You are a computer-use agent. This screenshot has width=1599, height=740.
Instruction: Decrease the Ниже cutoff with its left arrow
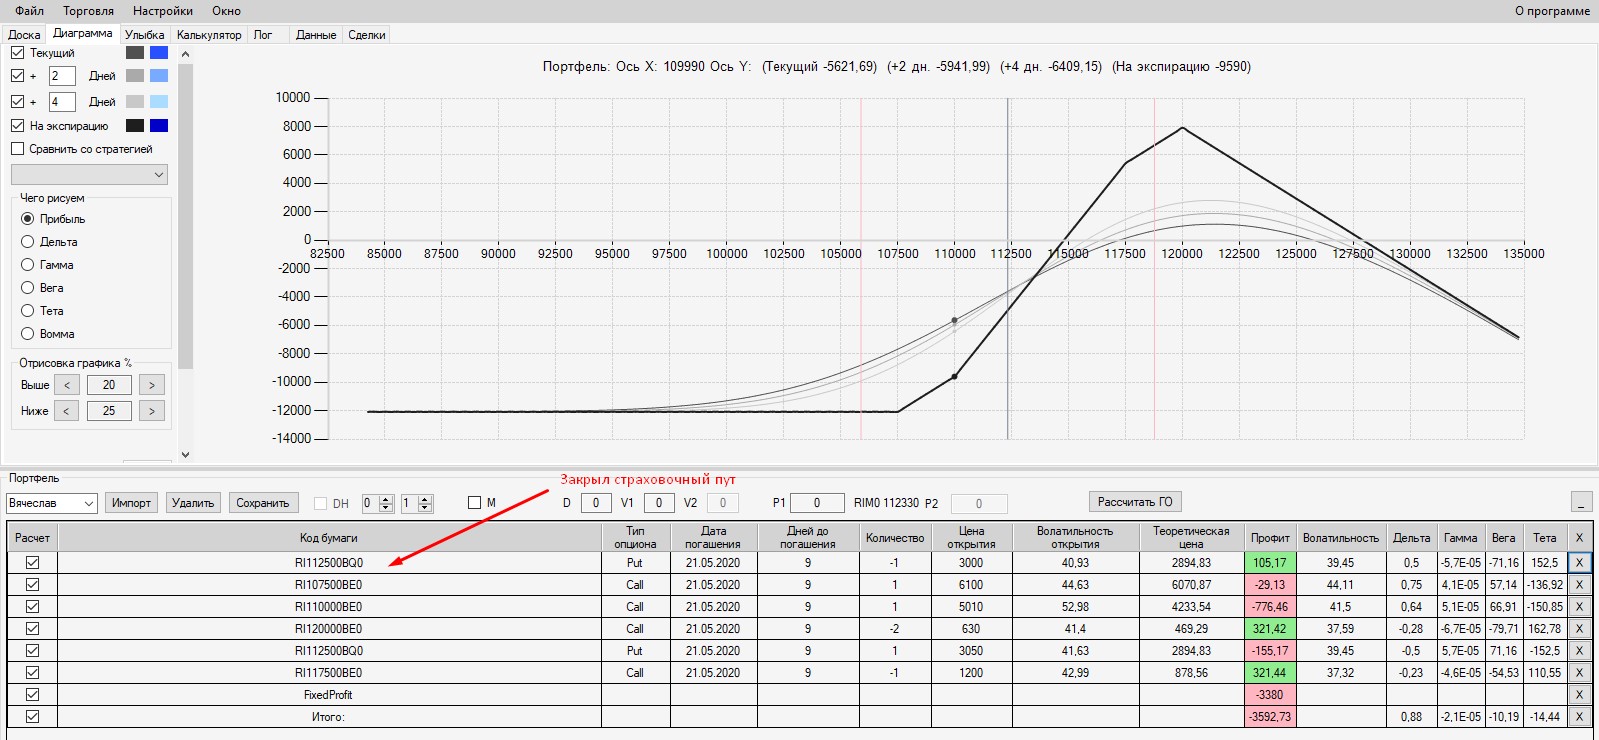click(67, 411)
